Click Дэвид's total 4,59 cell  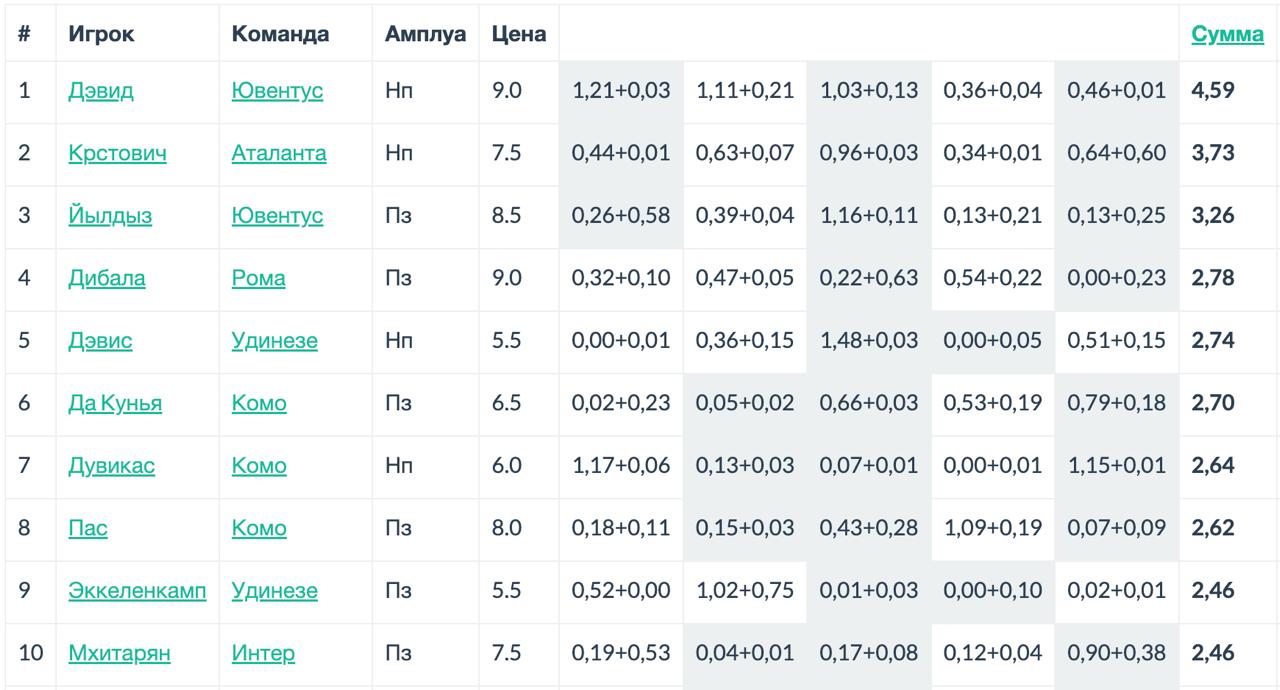point(1213,91)
